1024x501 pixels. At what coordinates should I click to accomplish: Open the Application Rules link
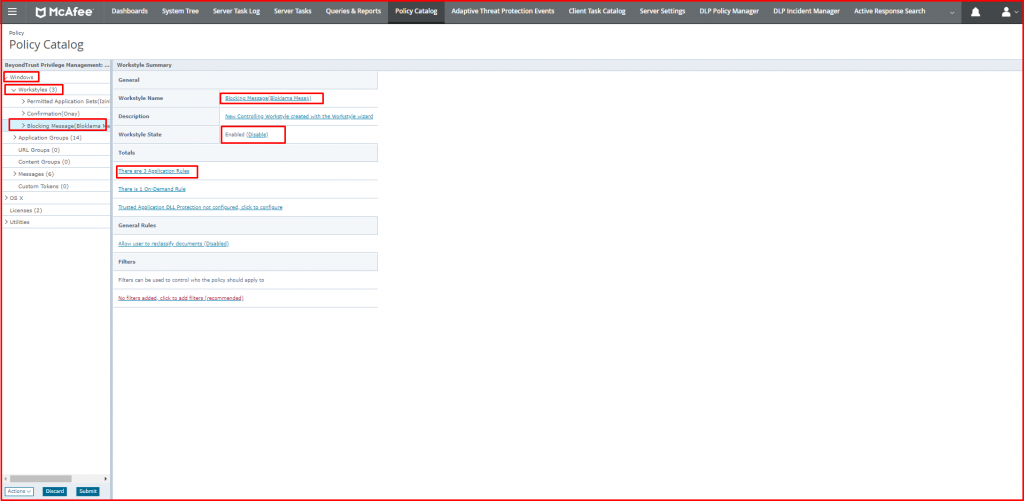tap(154, 171)
